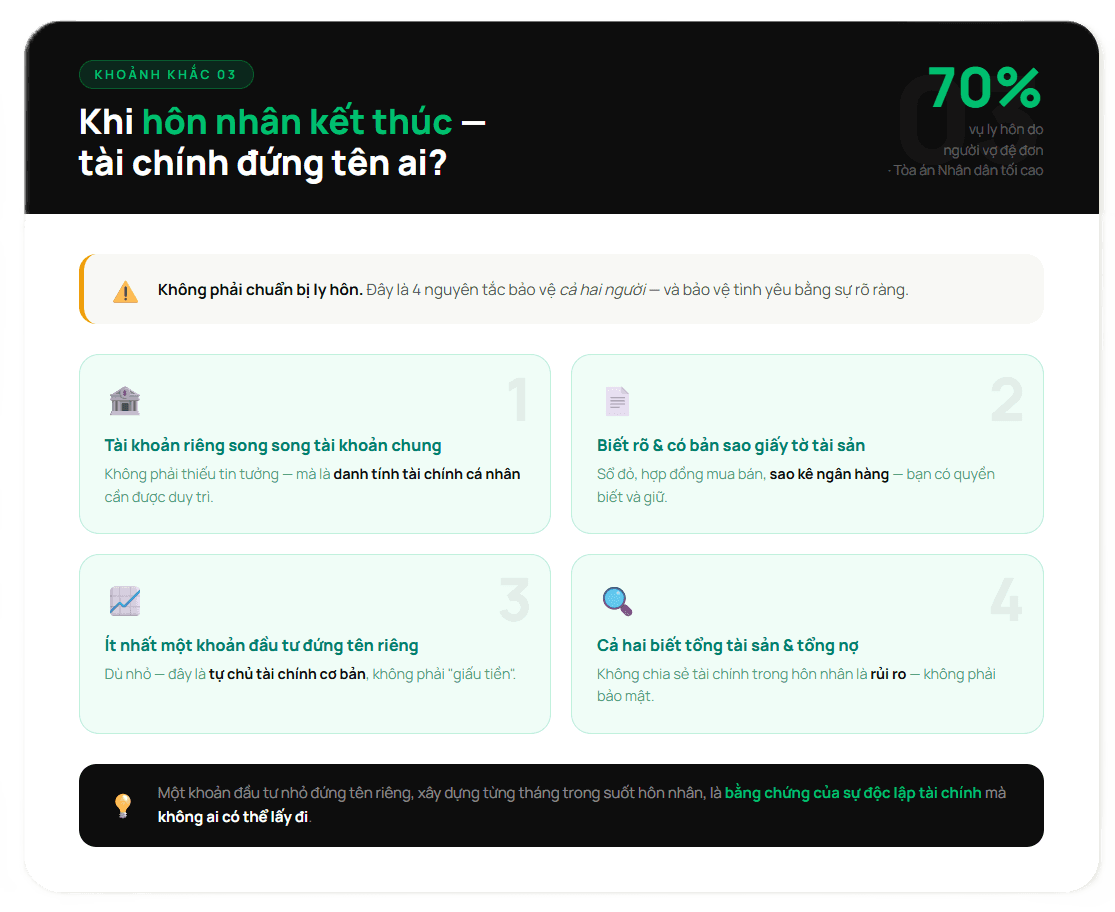Click the lightbulb icon in the bottom dark bar
Viewport: 1115px width, 912px height.
click(123, 806)
